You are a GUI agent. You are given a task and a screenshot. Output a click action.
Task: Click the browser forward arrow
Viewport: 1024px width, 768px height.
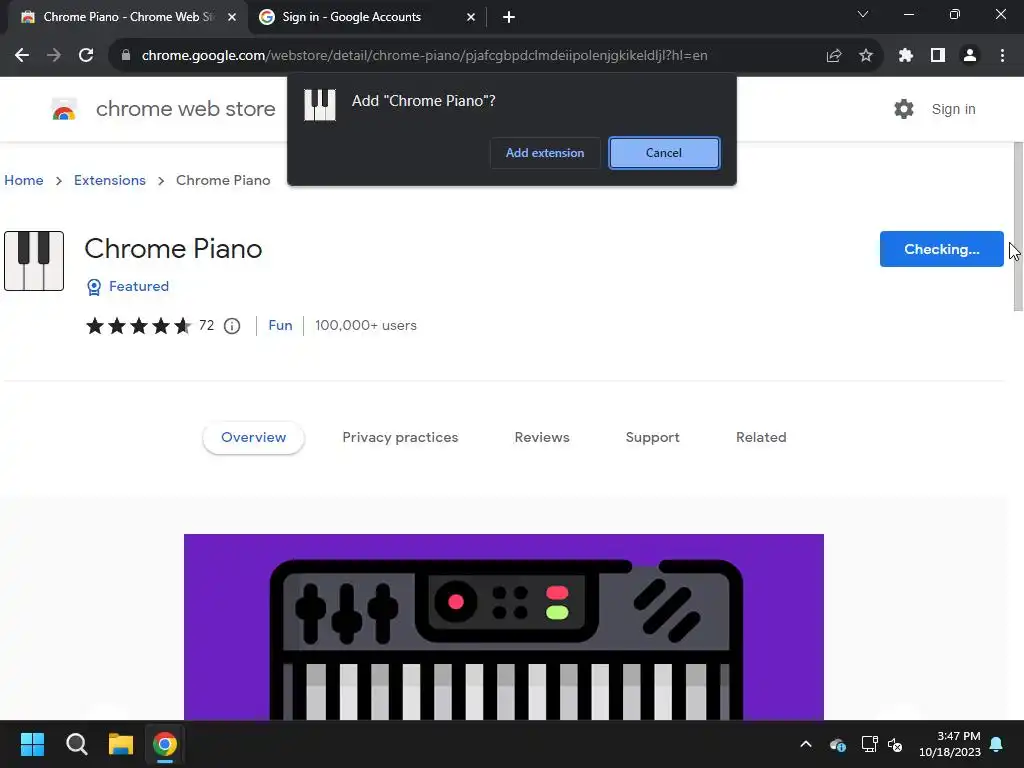54,56
